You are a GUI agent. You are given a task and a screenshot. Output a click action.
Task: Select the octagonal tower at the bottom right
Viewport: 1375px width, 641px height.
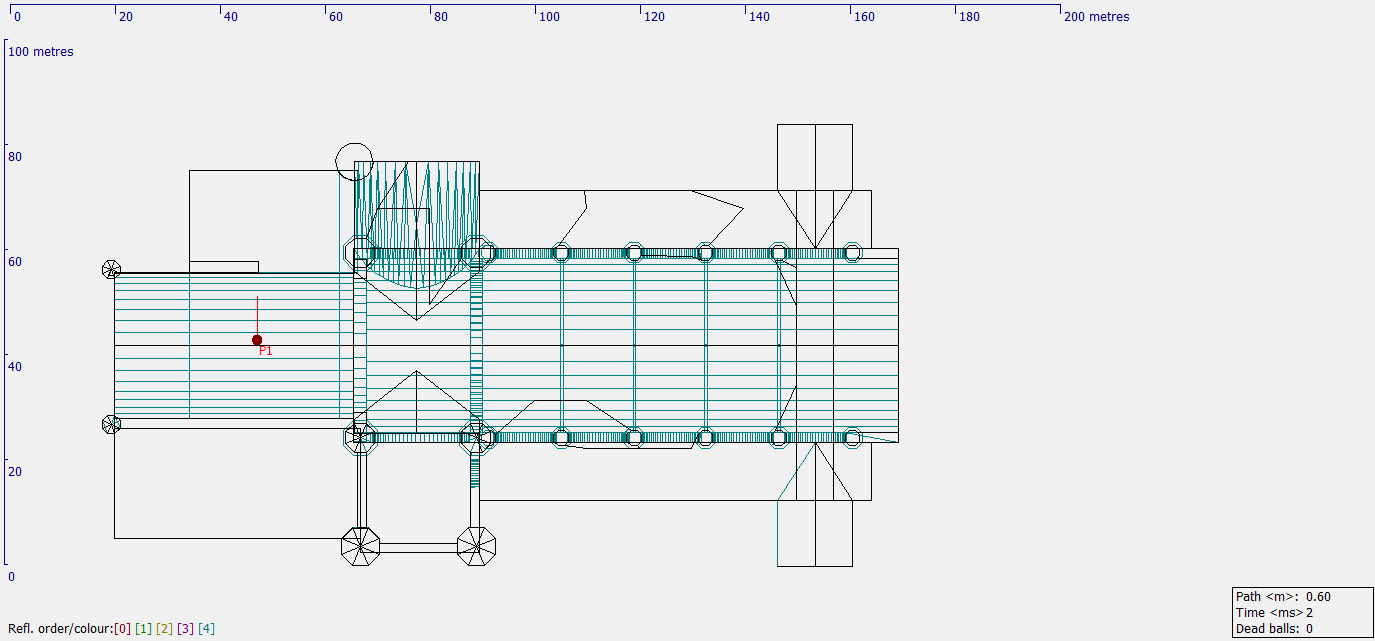click(x=476, y=546)
